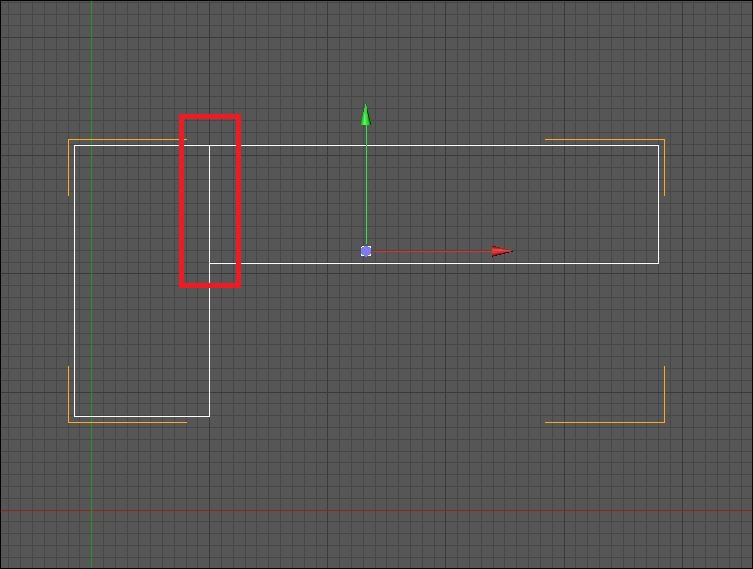
Task: Click the red X-axis arrow handle
Action: coord(502,251)
